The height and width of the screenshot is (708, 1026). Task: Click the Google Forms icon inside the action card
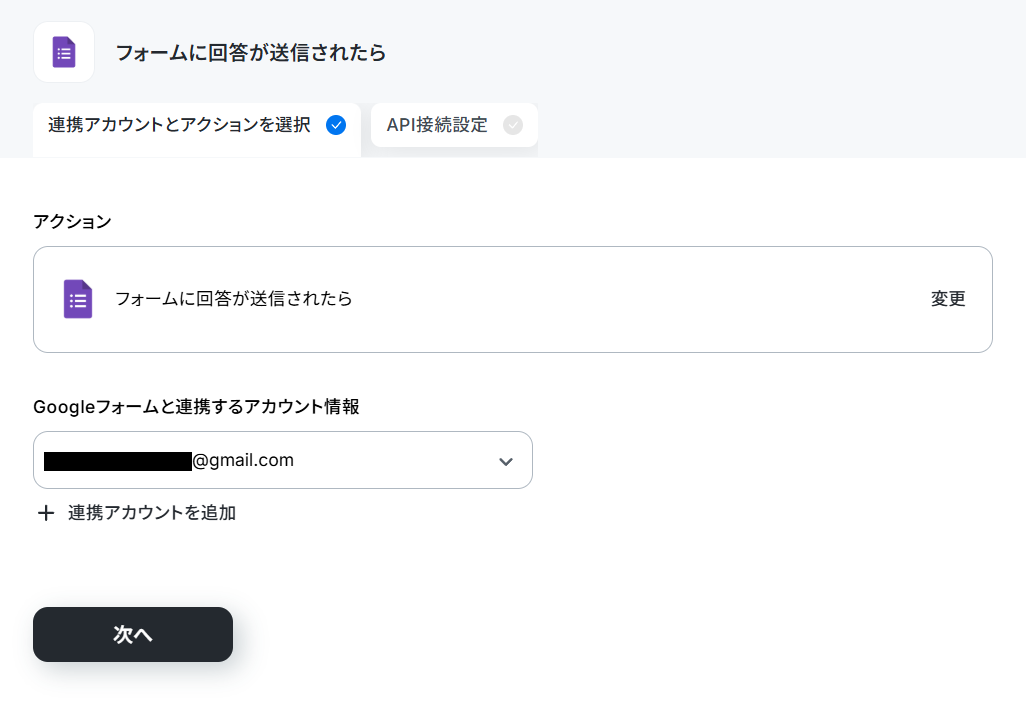point(78,299)
